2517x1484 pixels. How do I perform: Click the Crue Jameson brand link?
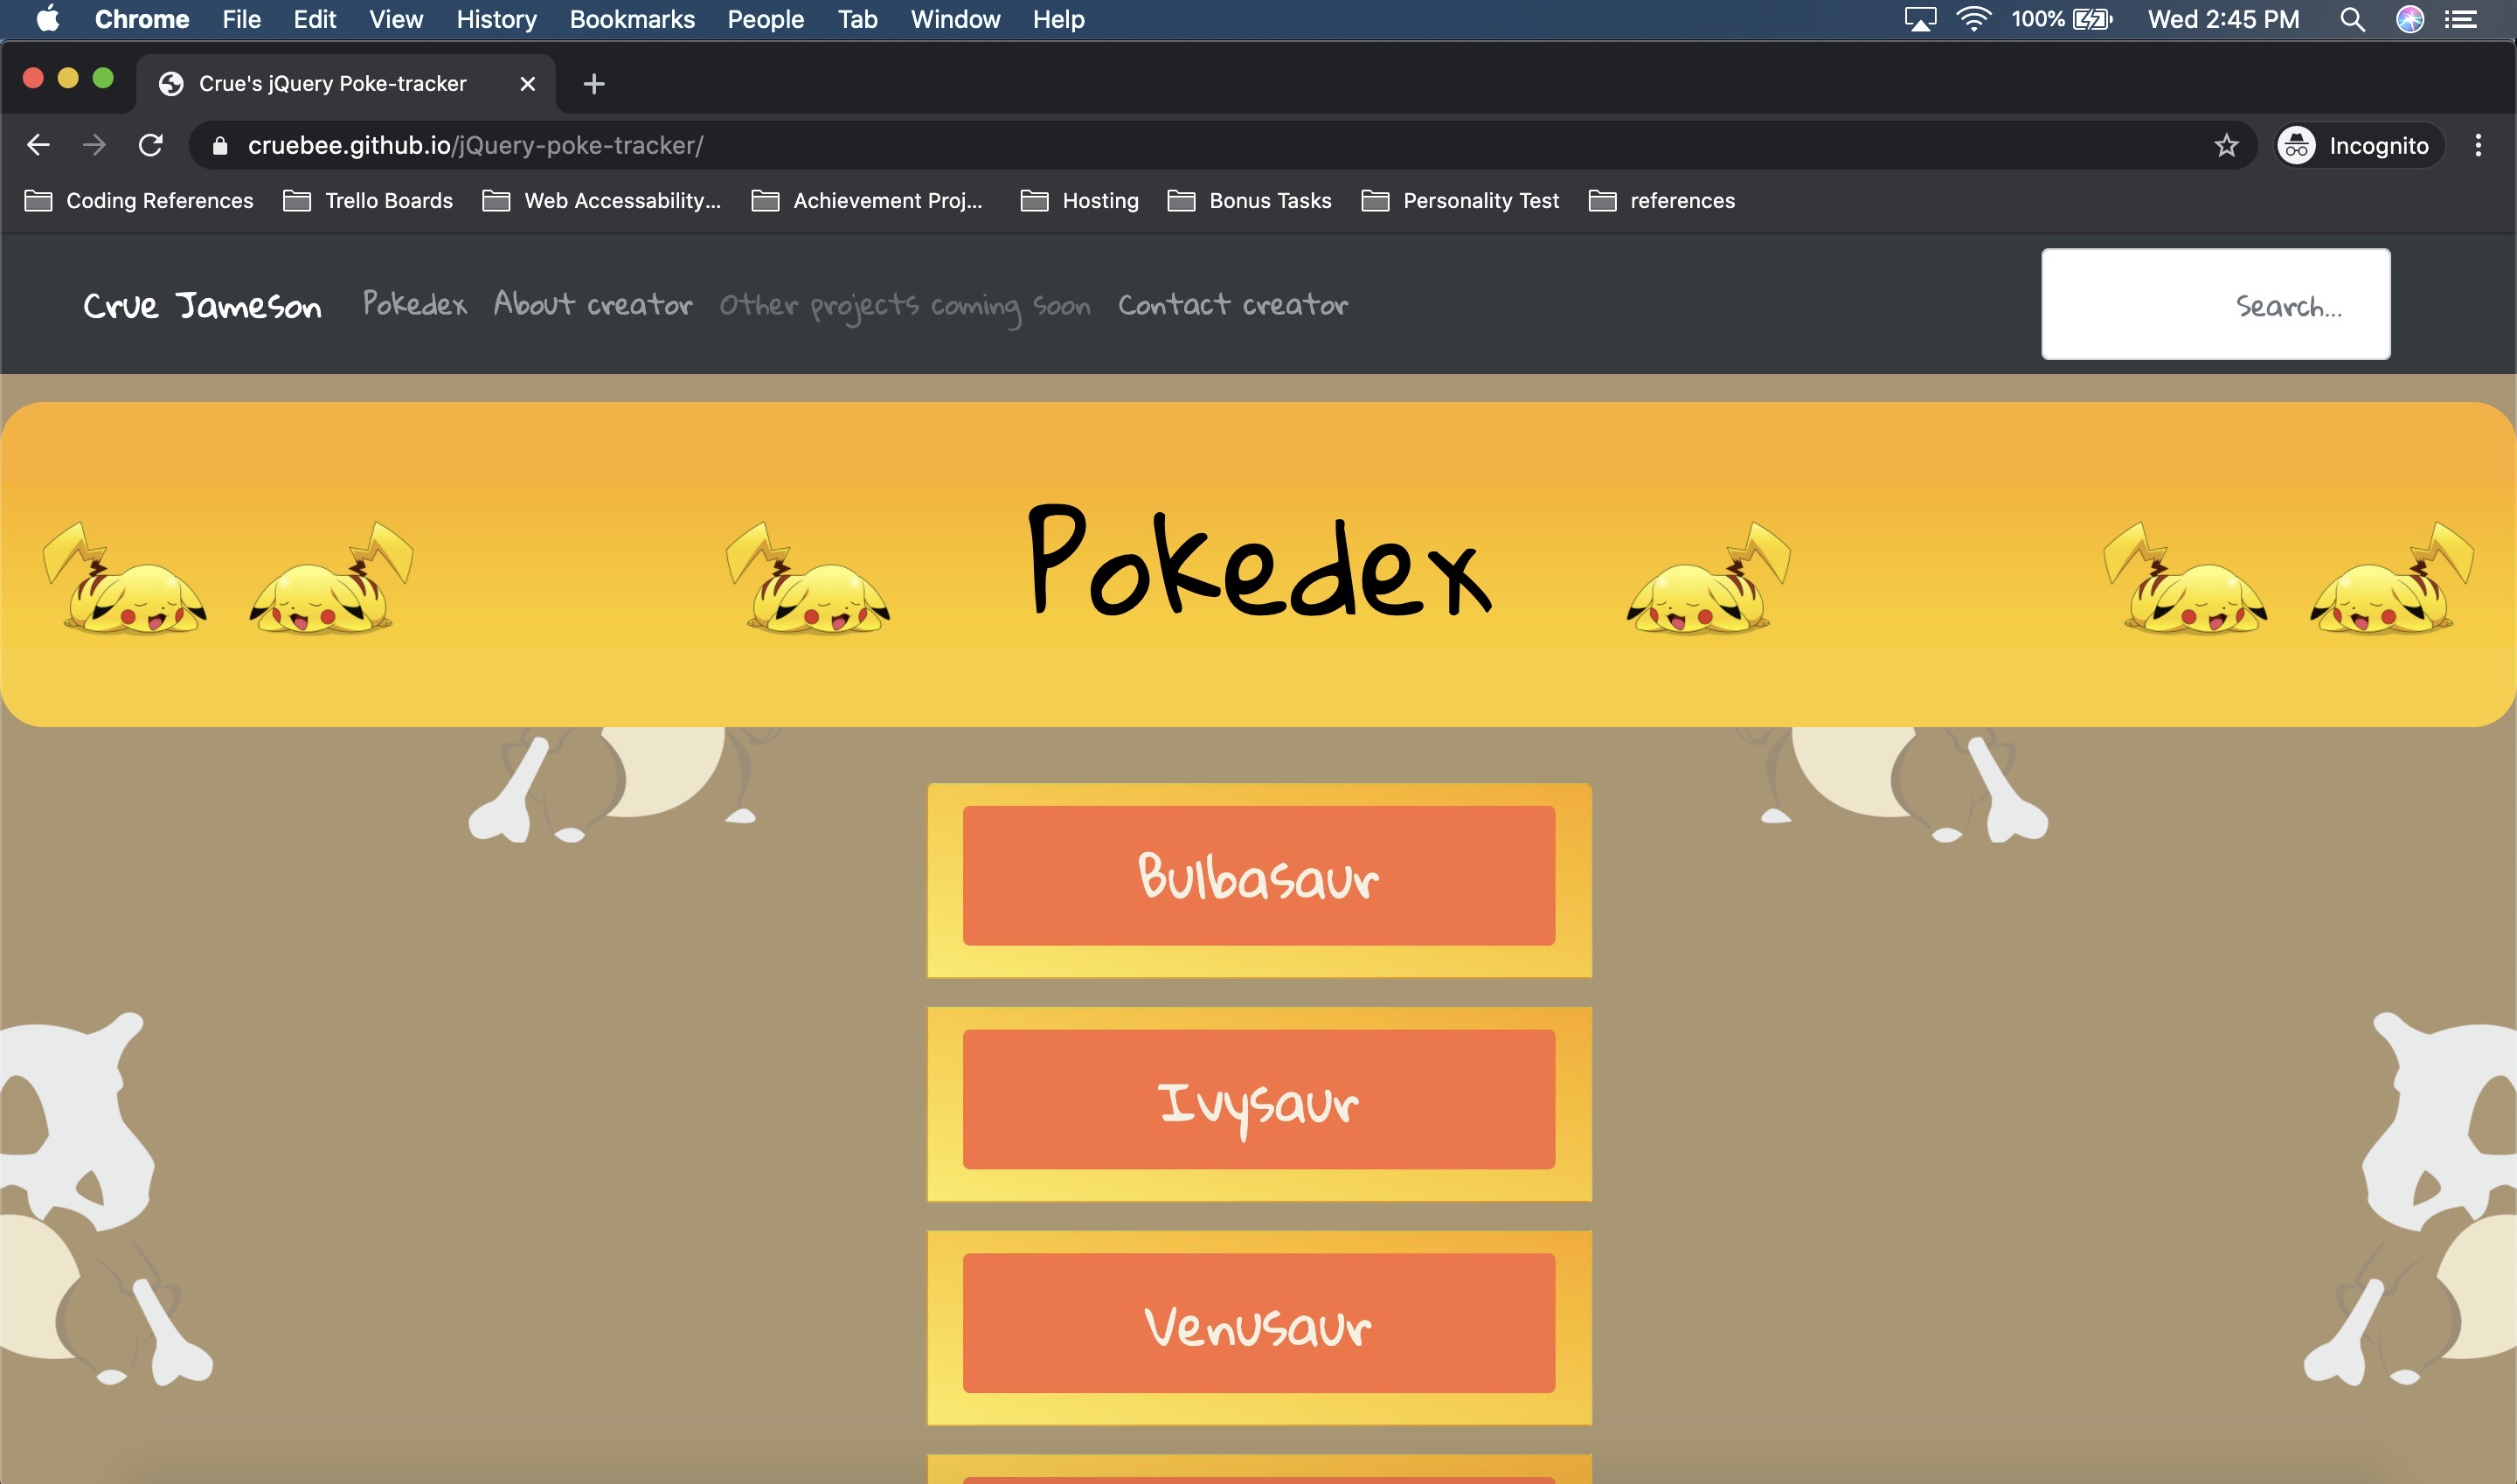point(202,305)
